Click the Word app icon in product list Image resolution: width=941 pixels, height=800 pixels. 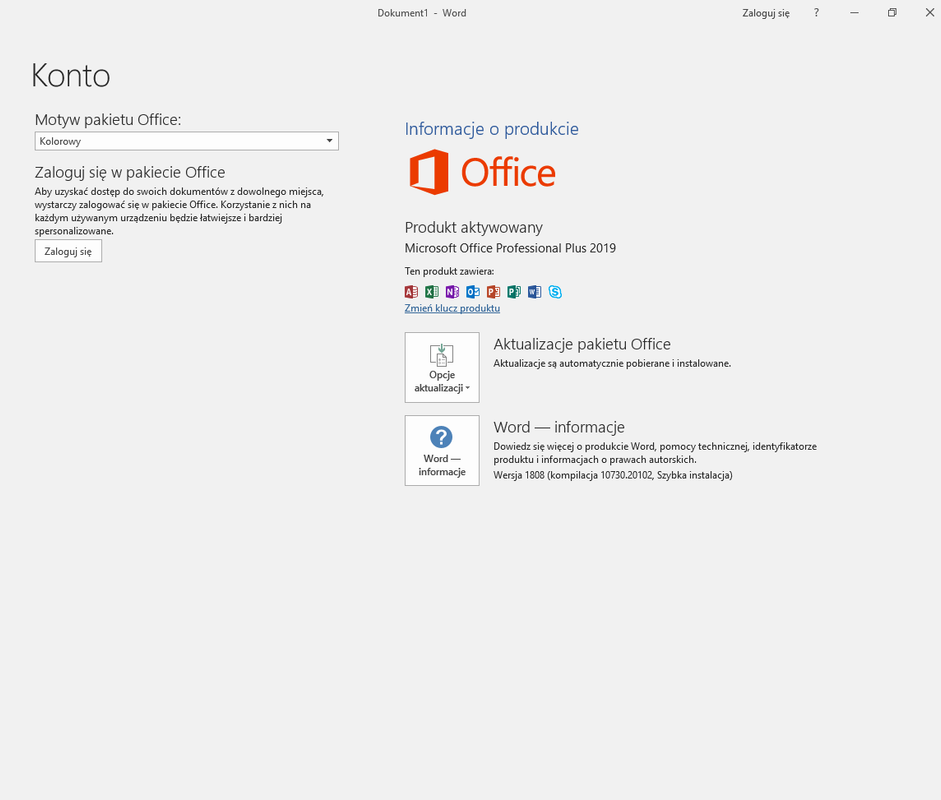pos(534,292)
